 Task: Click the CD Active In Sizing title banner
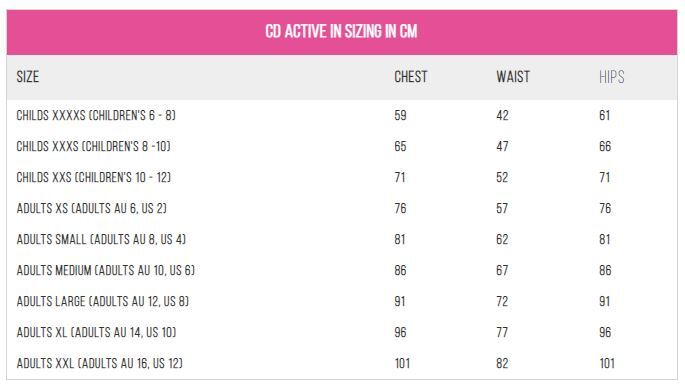click(342, 32)
